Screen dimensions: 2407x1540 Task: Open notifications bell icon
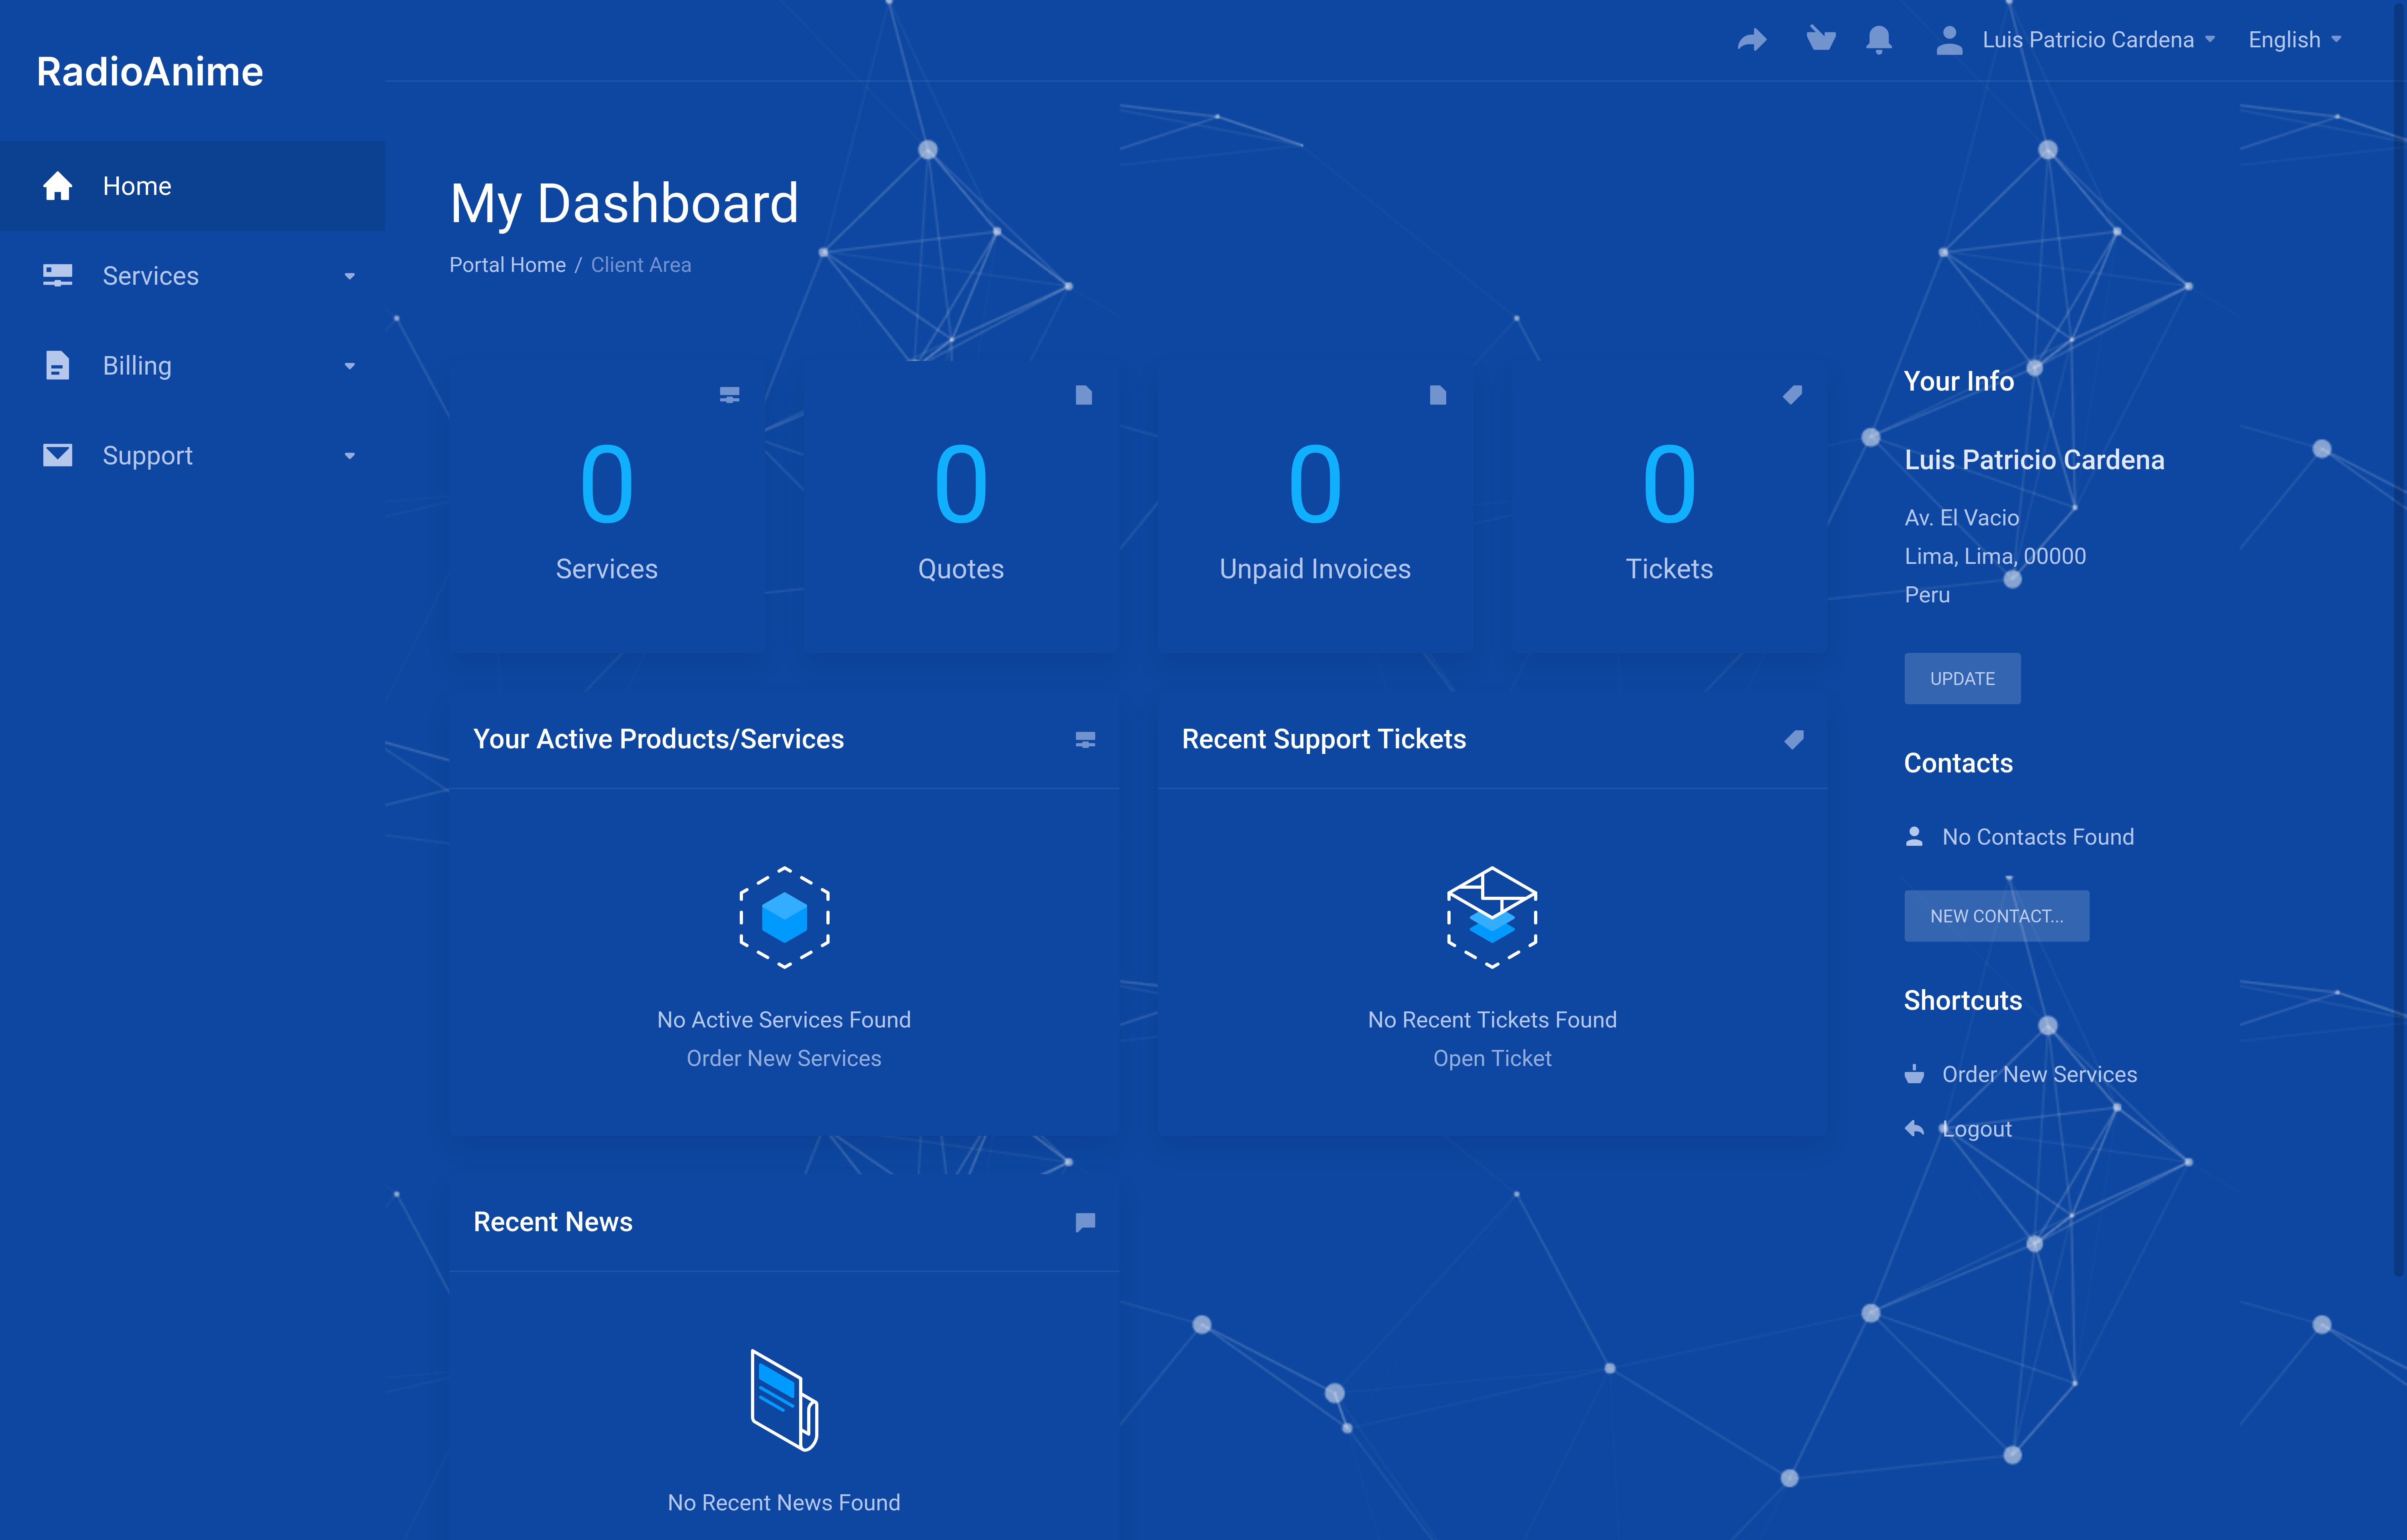pos(1879,40)
